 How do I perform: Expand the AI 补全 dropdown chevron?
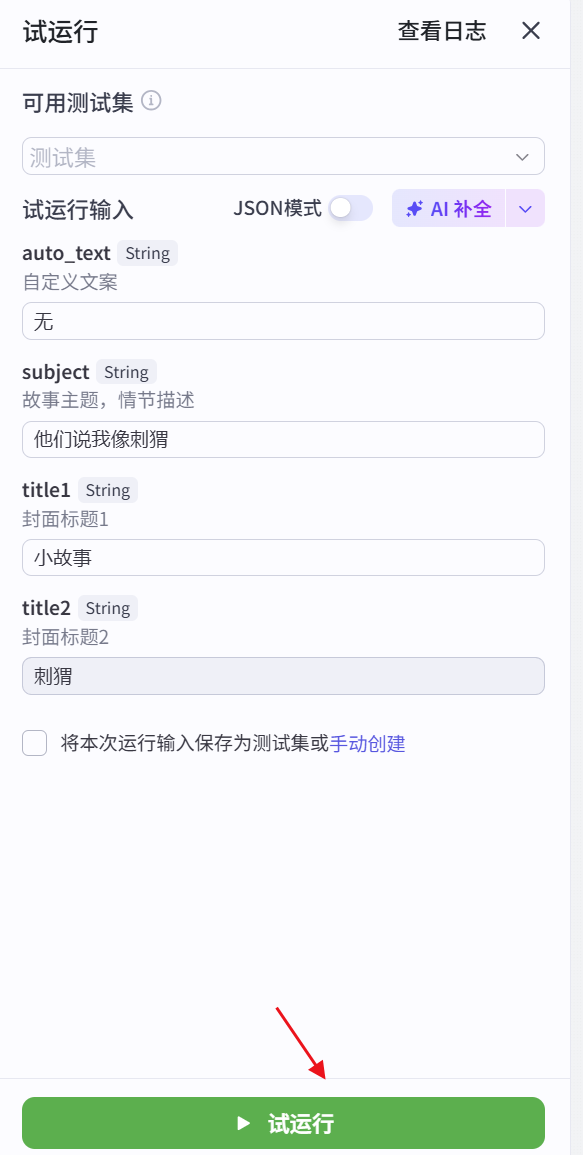524,208
